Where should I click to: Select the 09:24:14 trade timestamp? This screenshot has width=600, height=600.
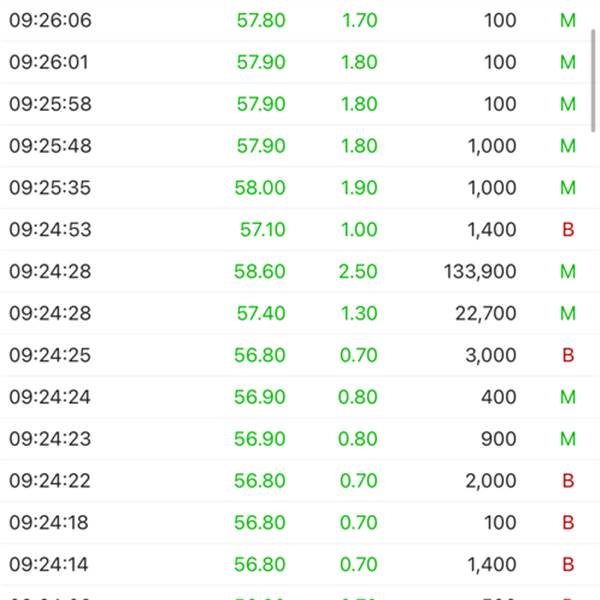click(50, 565)
